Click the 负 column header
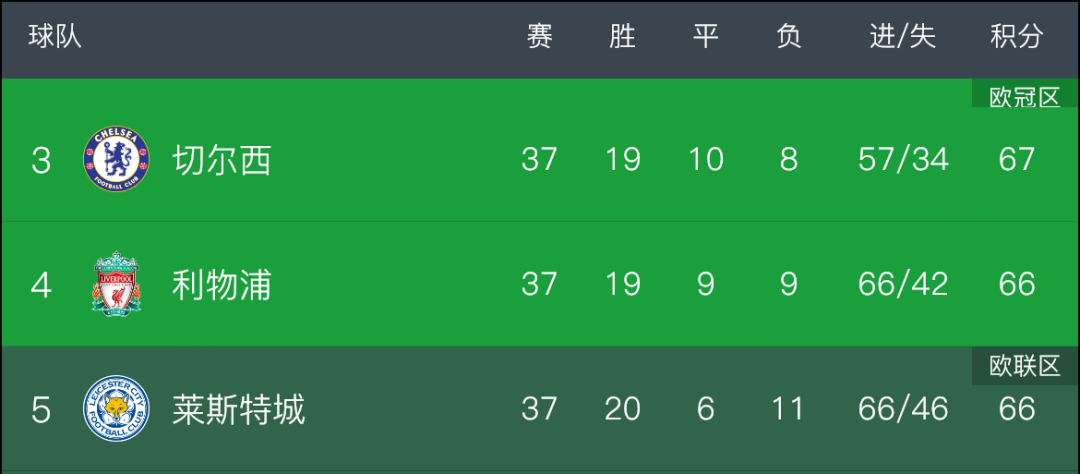 (789, 37)
